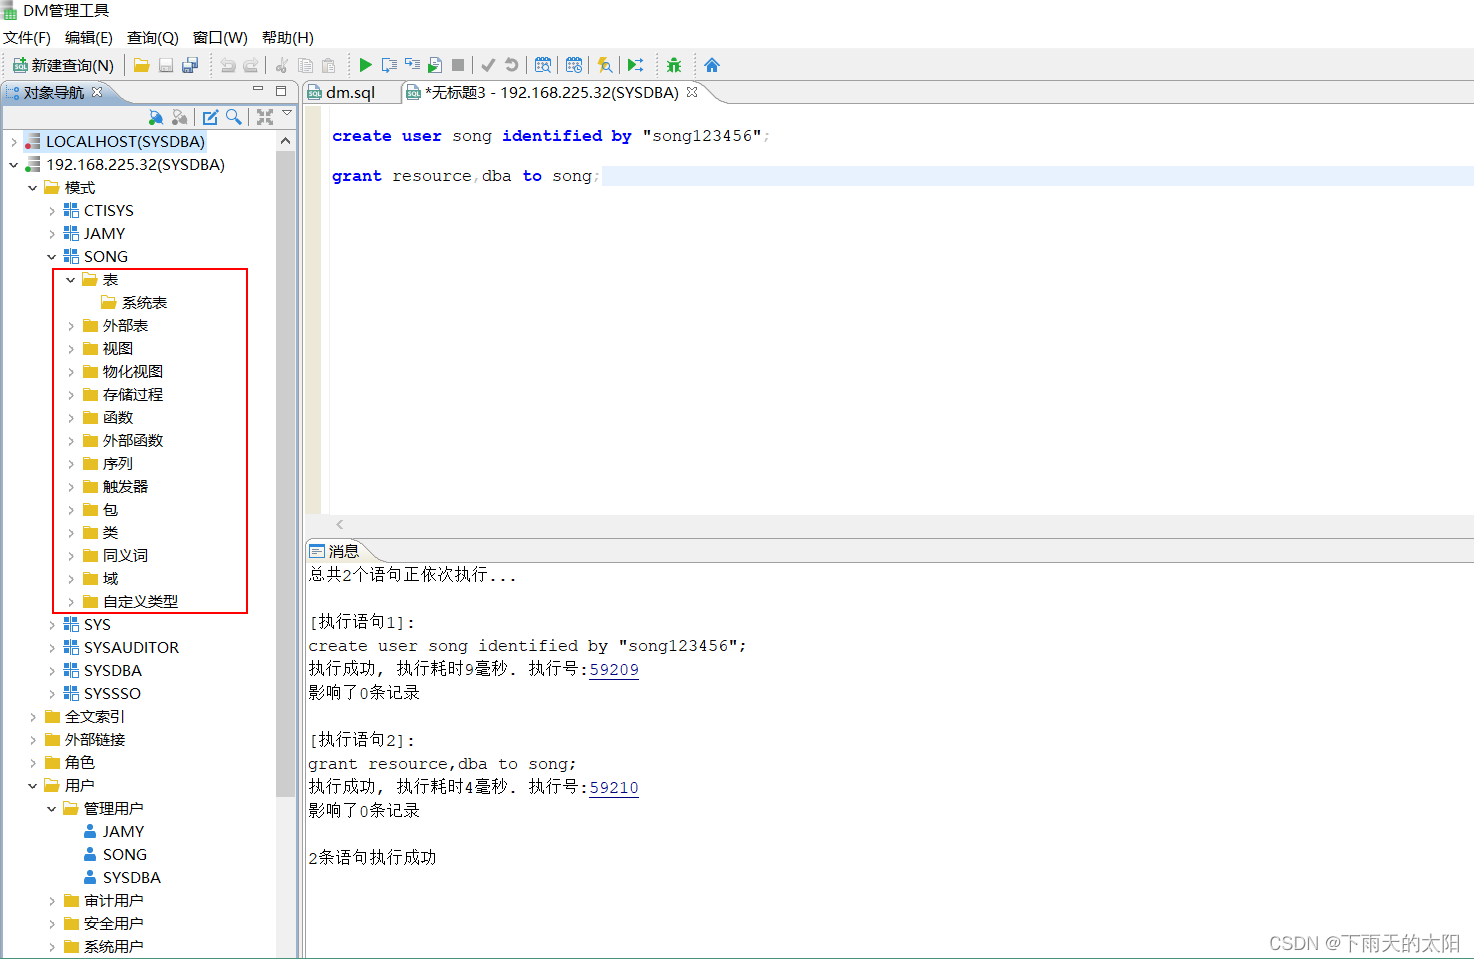Screen dimensions: 1474x962
Task: Click the edit pencil icon in navigator
Action: pos(210,117)
